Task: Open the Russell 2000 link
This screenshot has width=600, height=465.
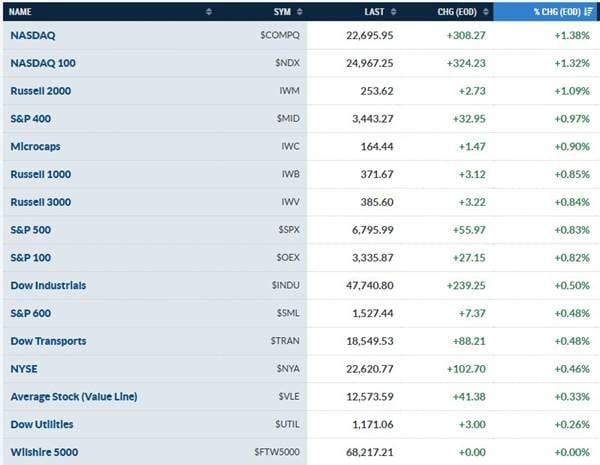Action: tap(41, 91)
